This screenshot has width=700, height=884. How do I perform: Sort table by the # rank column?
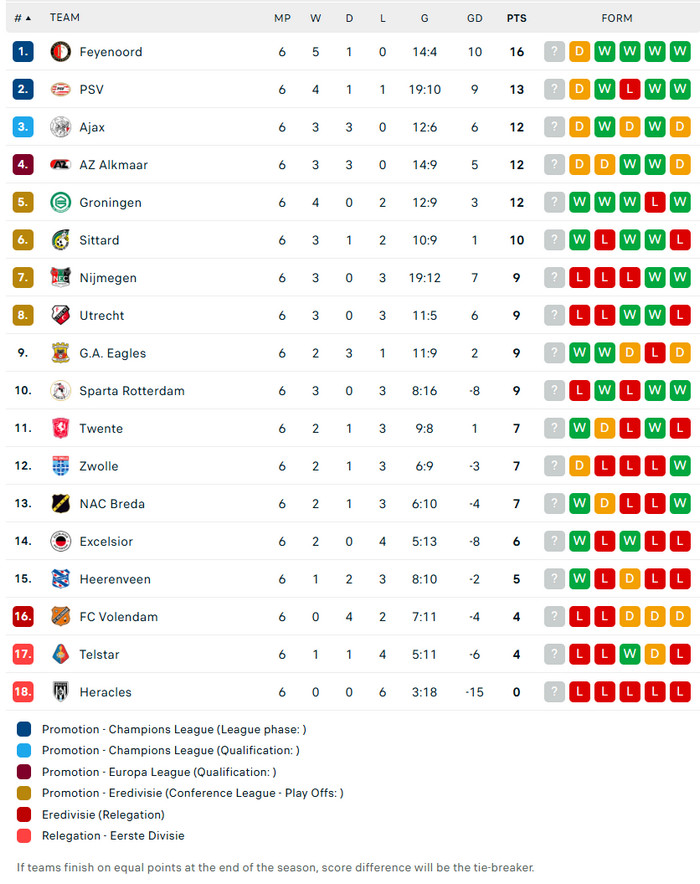[x=22, y=18]
